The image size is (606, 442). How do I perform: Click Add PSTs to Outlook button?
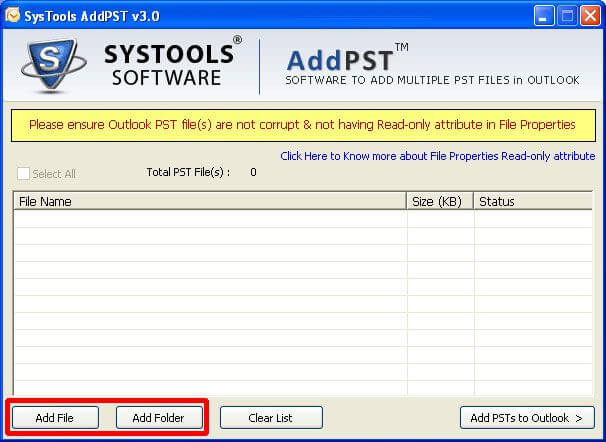[x=527, y=418]
